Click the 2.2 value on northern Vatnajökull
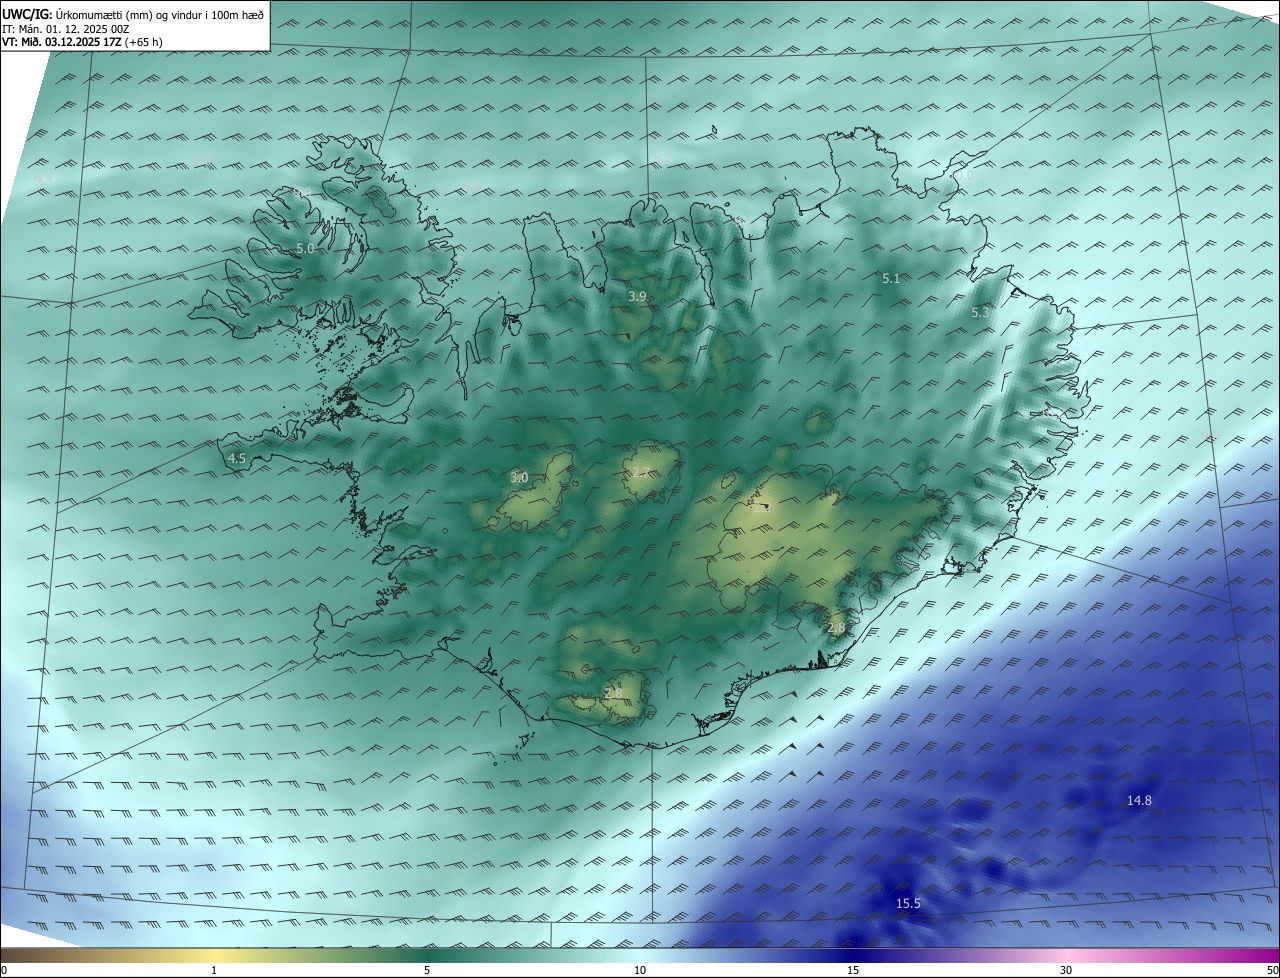The width and height of the screenshot is (1280, 978). (x=762, y=508)
